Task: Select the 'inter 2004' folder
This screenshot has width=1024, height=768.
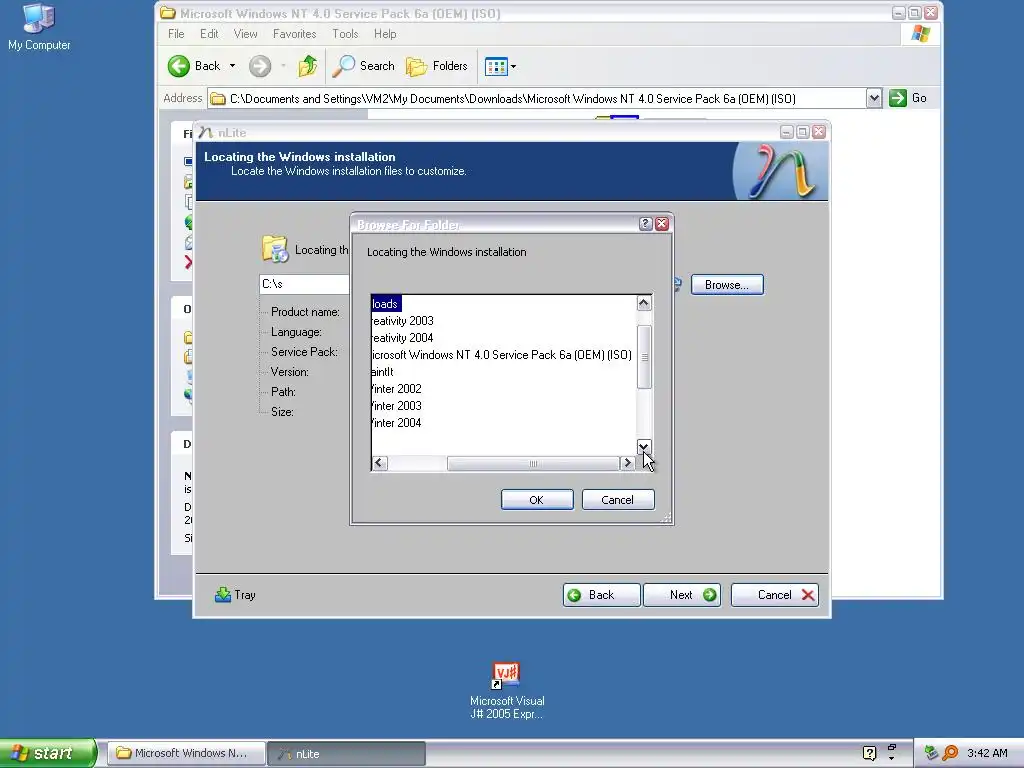Action: pyautogui.click(x=396, y=423)
